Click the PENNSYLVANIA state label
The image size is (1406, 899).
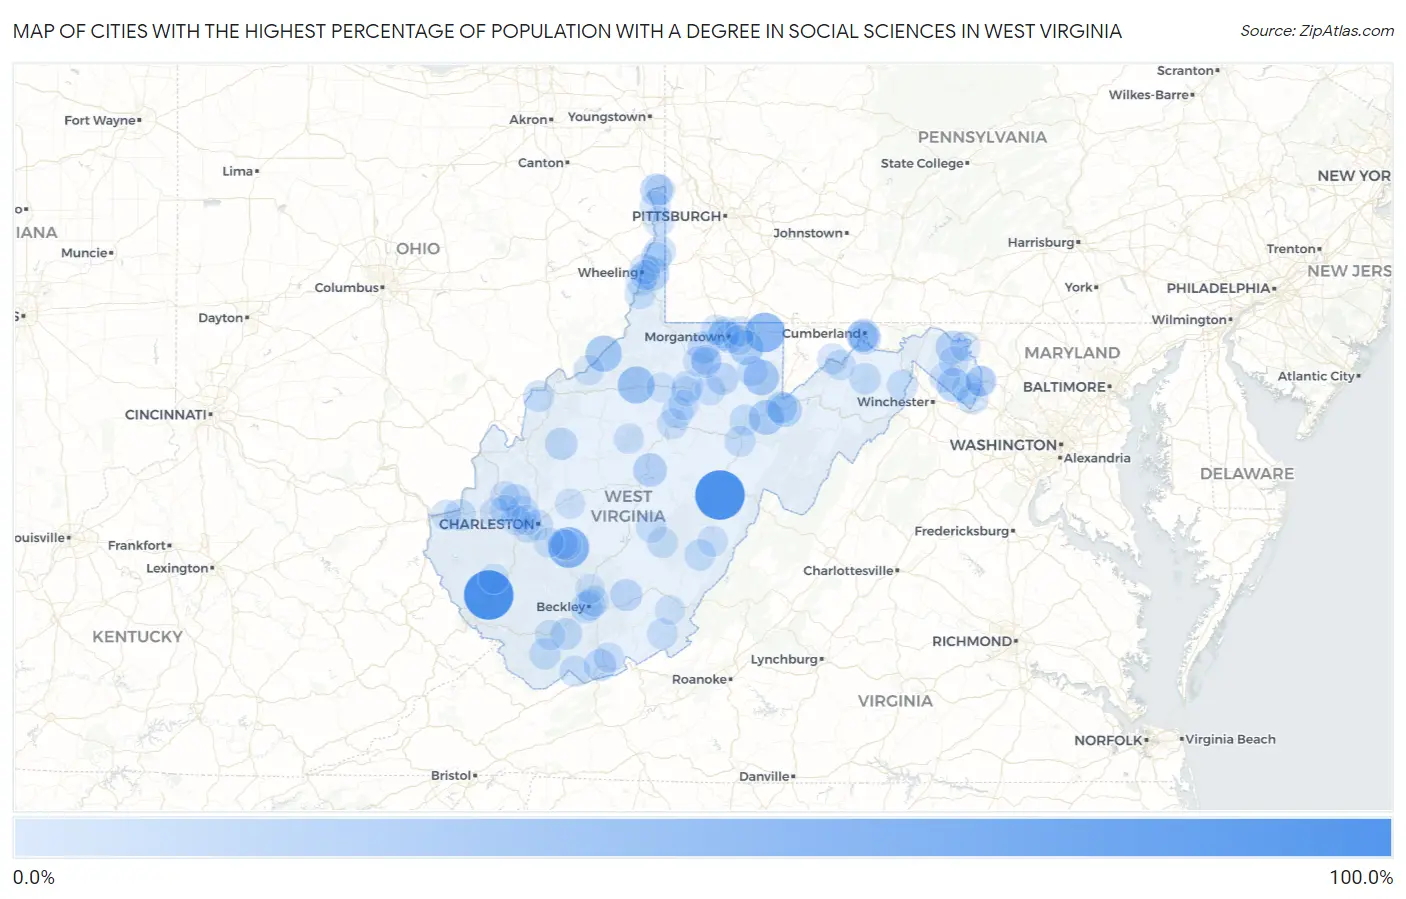tap(982, 137)
